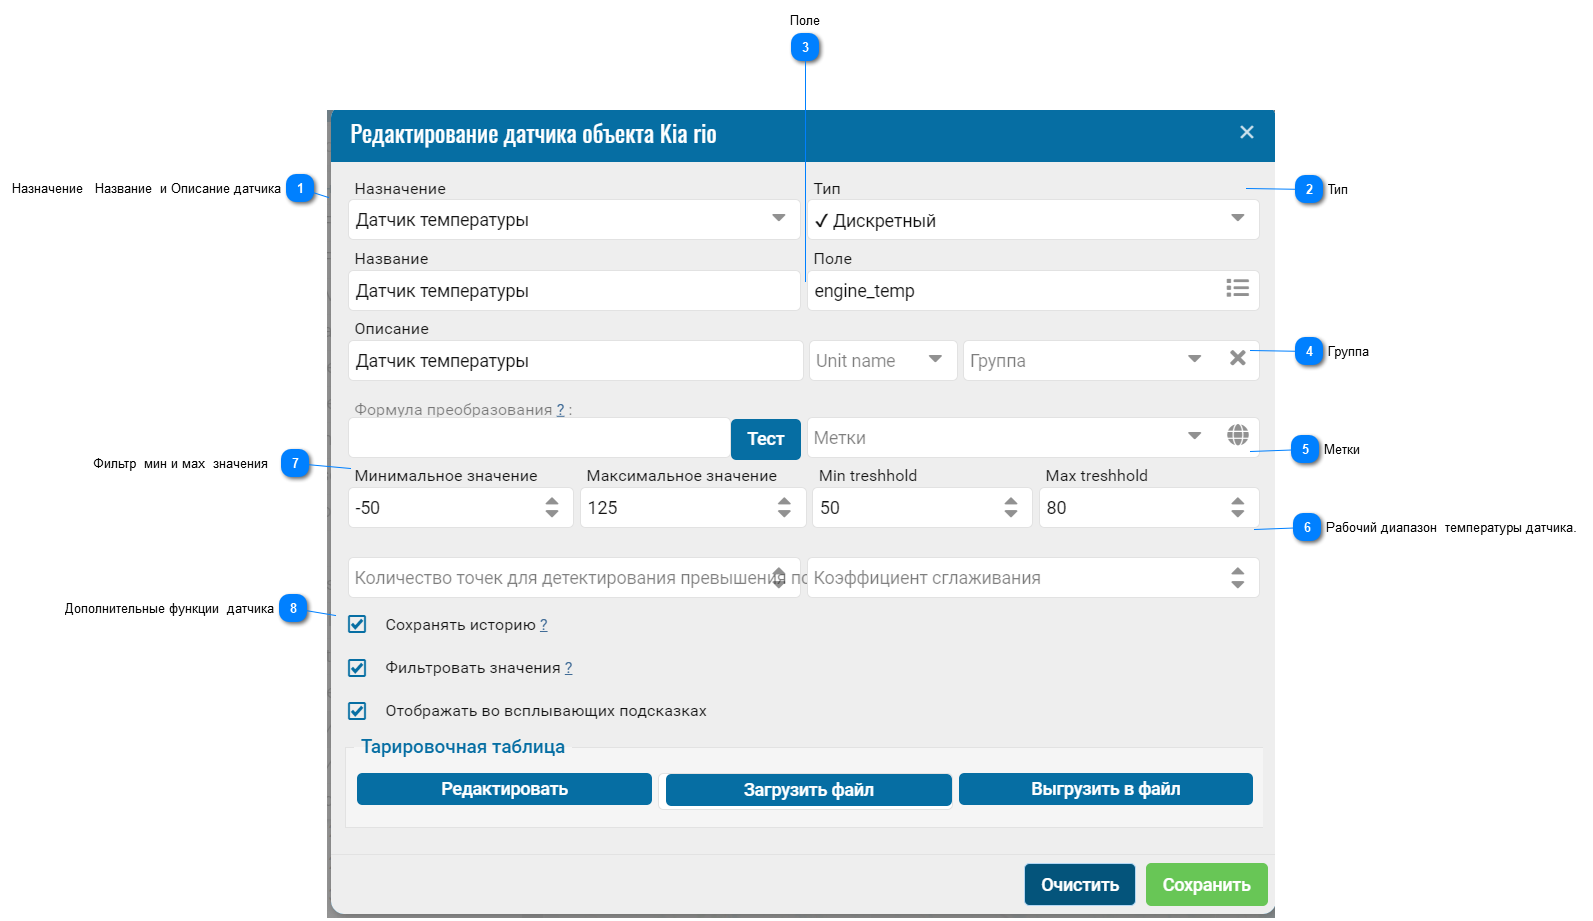Click the Минимальное значение stepper arrows
Screen dimensions: 1593x921
552,507
